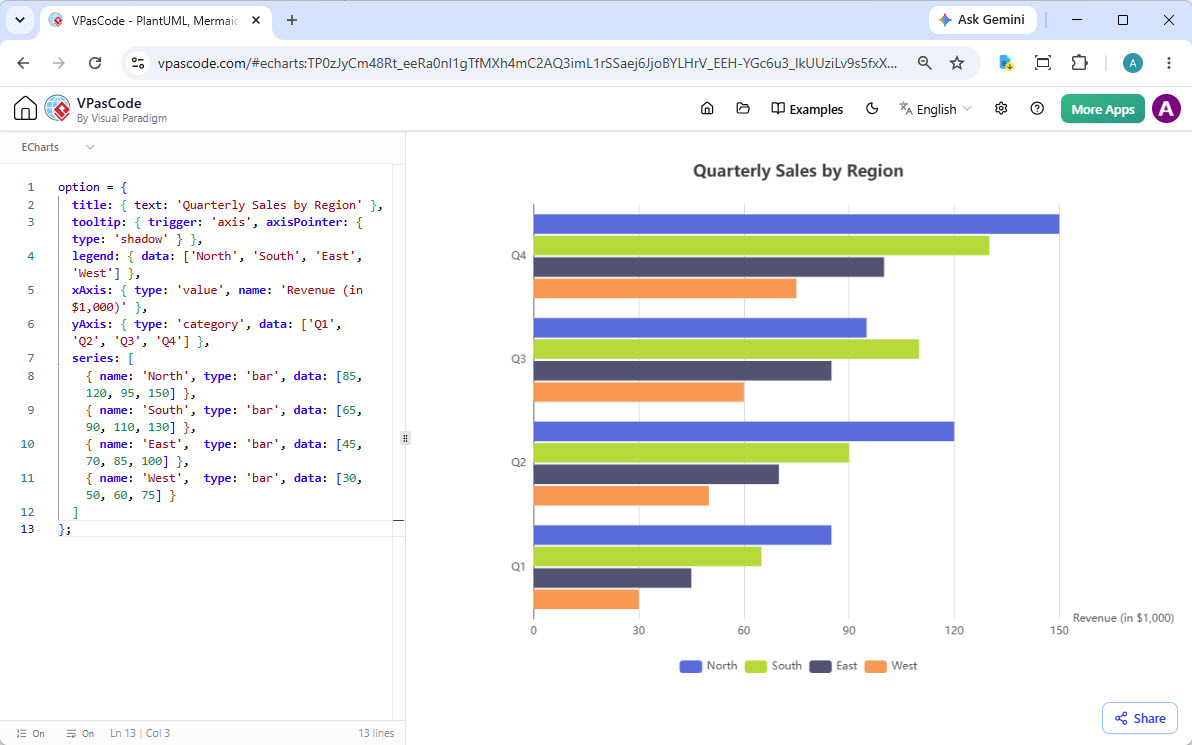The width and height of the screenshot is (1192, 745).
Task: Click the small home icon beside the folder icon
Action: pyautogui.click(x=707, y=109)
